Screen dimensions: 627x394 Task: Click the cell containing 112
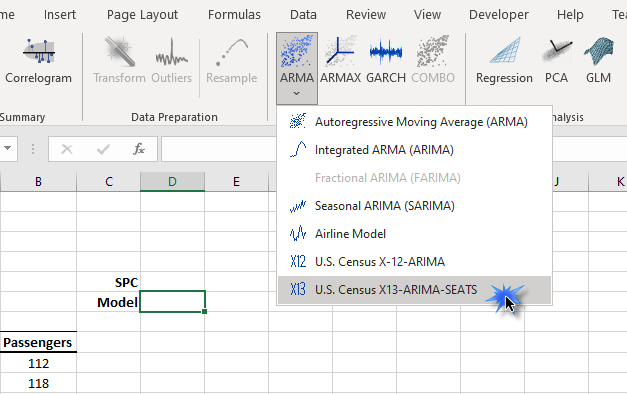(38, 363)
